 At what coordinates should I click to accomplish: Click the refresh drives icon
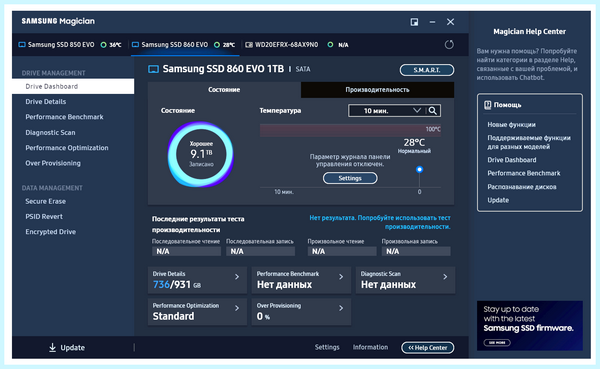pos(449,45)
